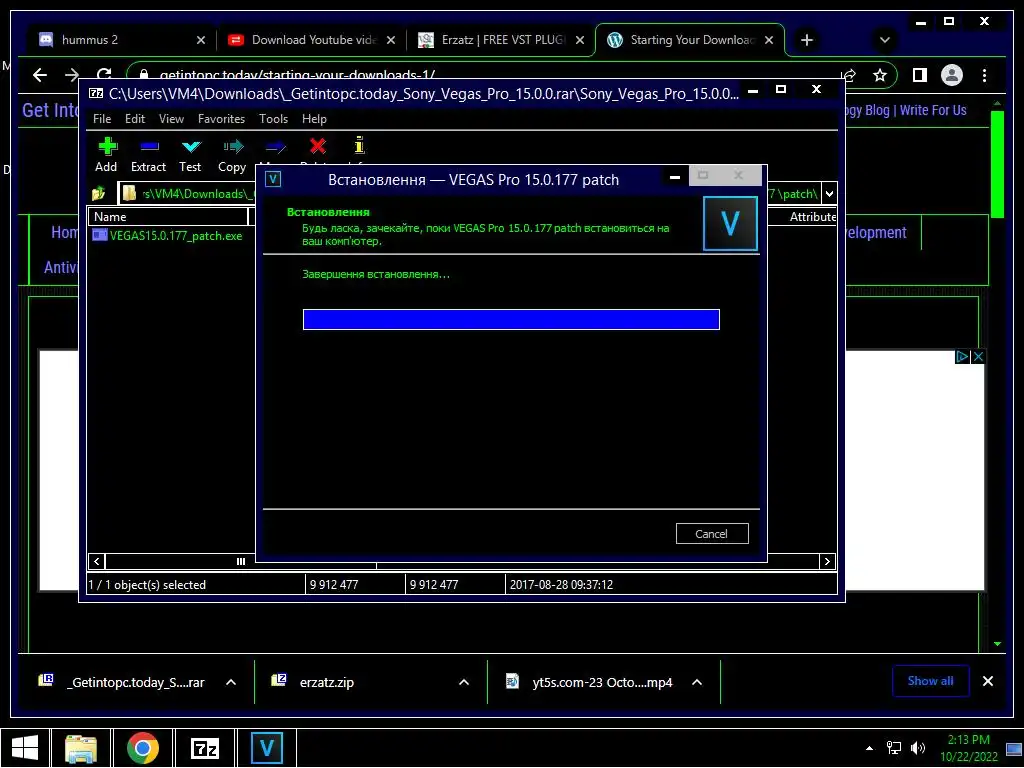Expand the 7-Zip address path dropdown
1024x768 pixels.
pos(829,193)
